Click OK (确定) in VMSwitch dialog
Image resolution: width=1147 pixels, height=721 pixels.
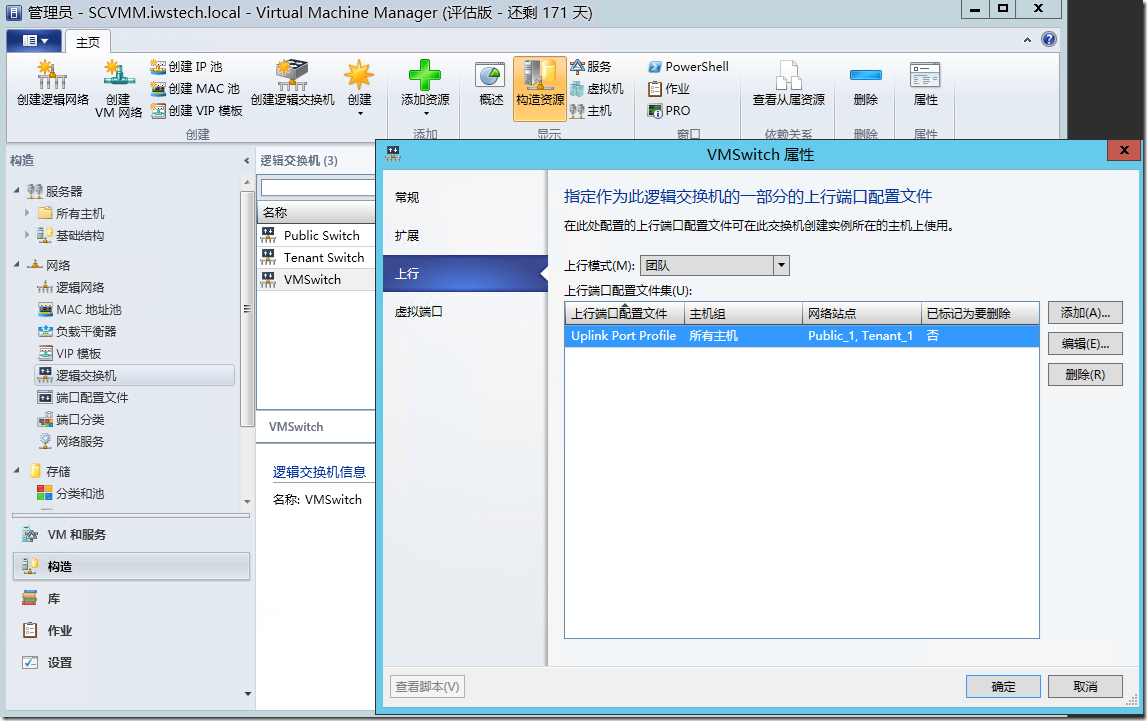[1003, 687]
